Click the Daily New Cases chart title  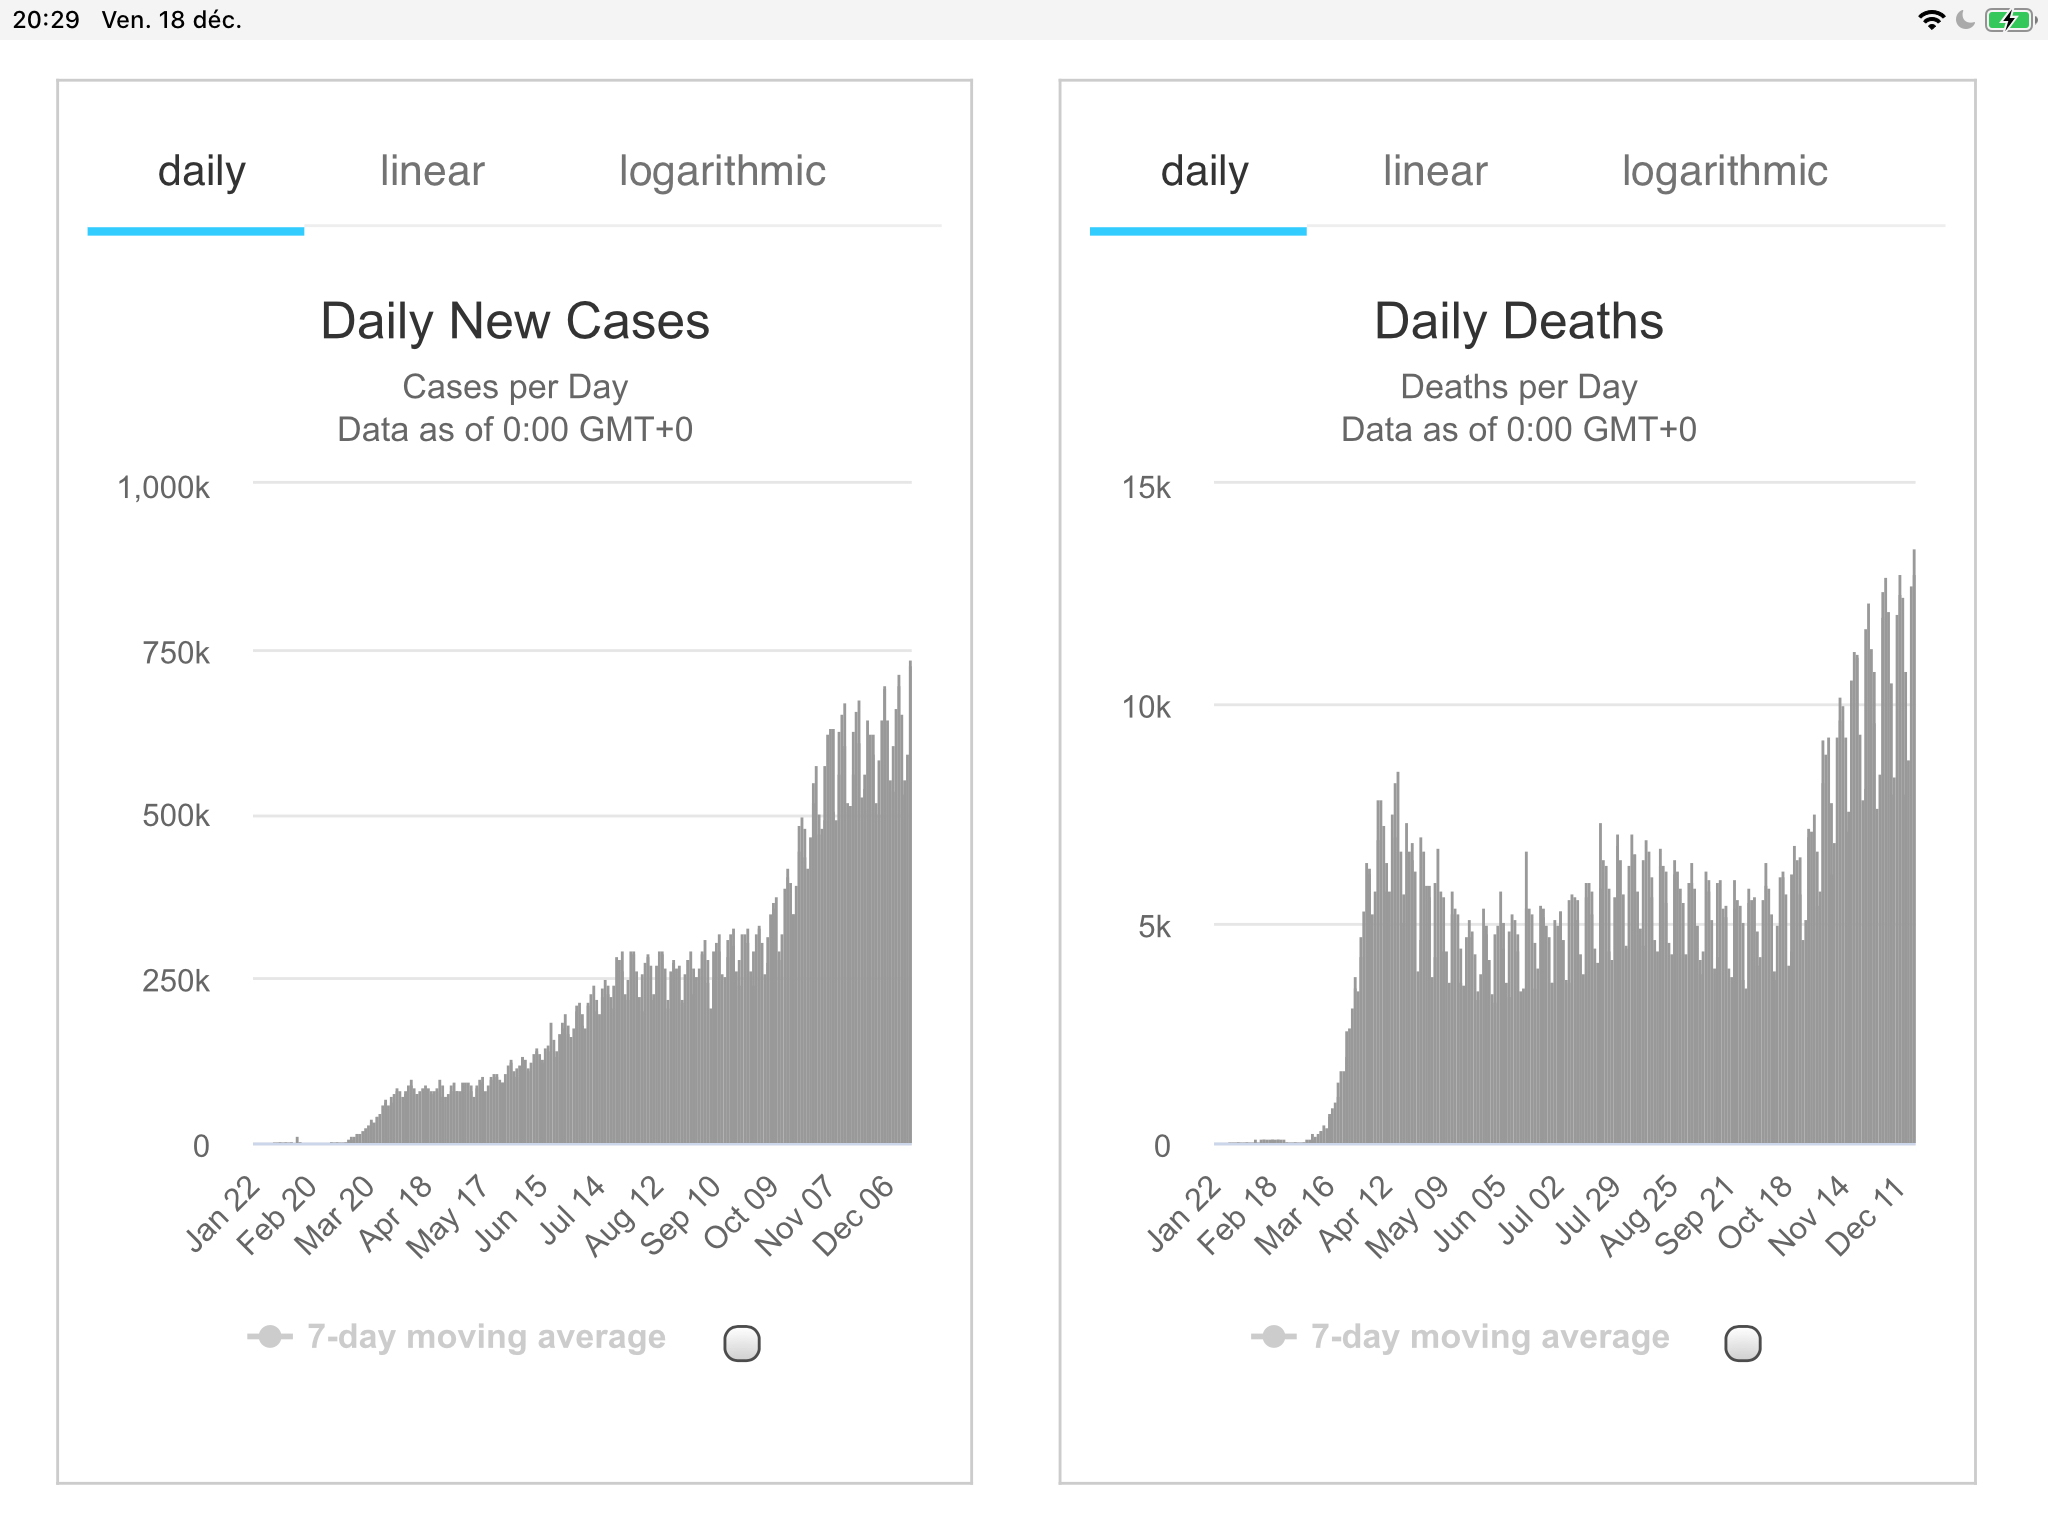(x=515, y=322)
